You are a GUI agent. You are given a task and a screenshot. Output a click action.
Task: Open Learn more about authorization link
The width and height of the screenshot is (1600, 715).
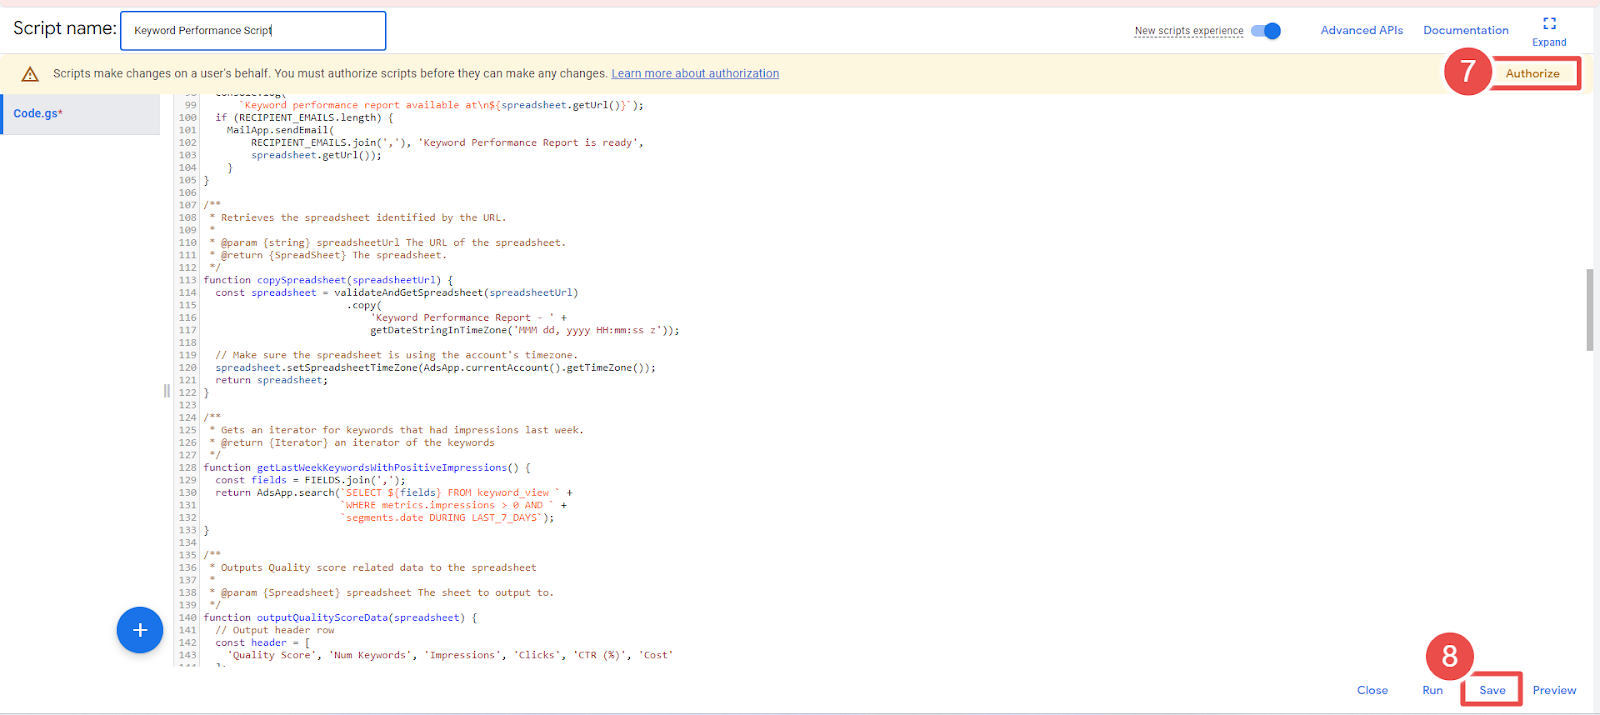tap(695, 73)
